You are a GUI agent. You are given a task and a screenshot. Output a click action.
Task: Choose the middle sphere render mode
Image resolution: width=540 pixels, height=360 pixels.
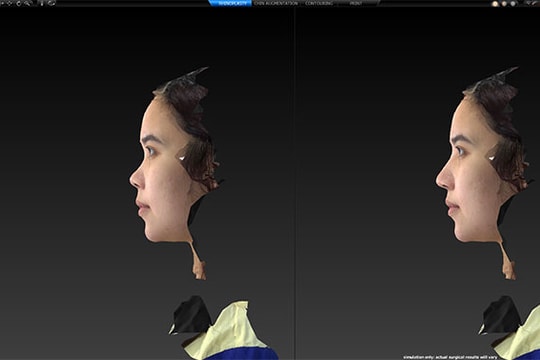pos(504,3)
